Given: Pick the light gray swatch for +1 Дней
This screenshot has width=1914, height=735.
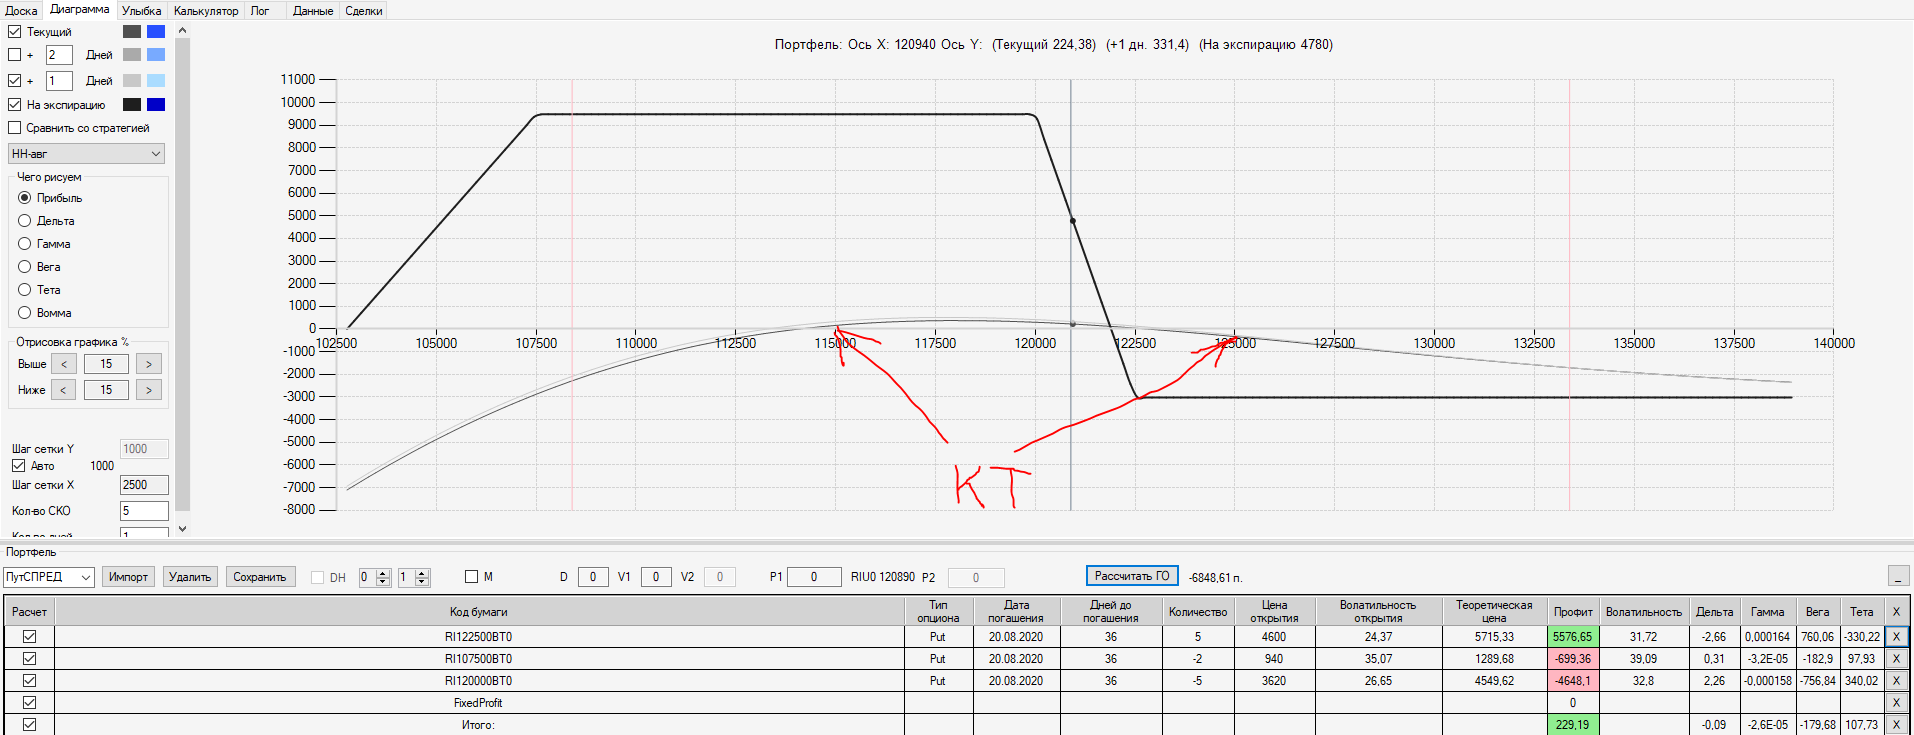Looking at the screenshot, I should pos(132,80).
